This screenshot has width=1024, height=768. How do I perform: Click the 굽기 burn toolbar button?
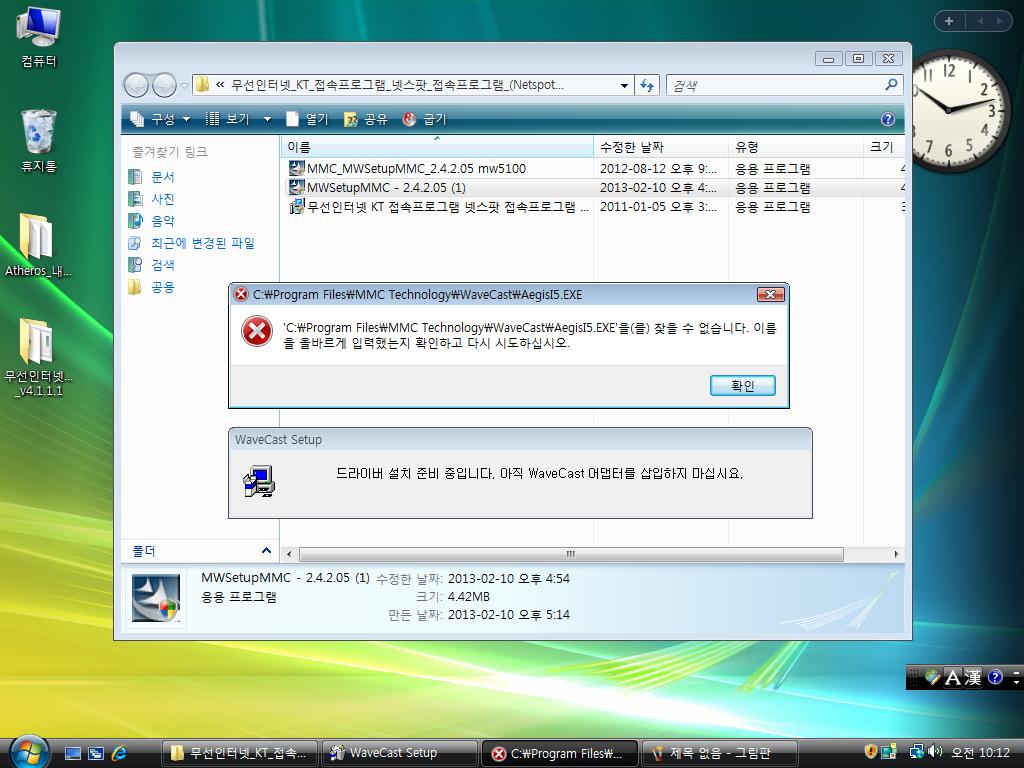[x=424, y=119]
